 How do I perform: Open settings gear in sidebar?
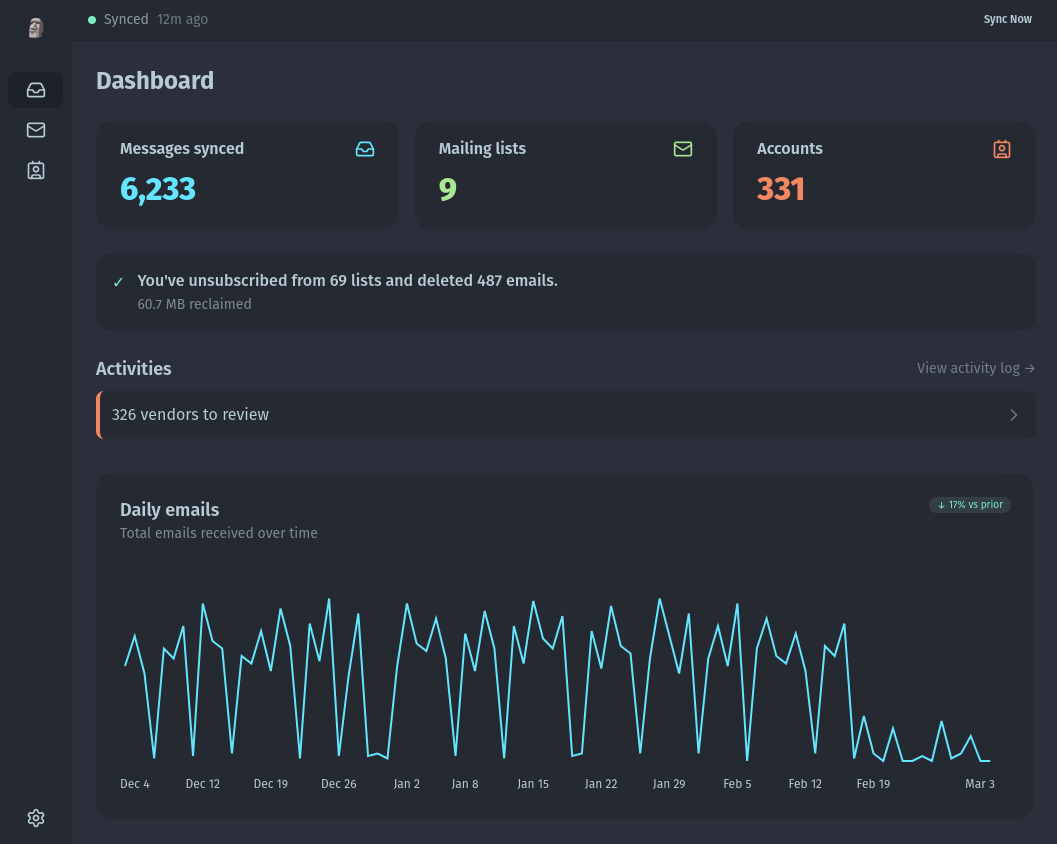click(36, 818)
